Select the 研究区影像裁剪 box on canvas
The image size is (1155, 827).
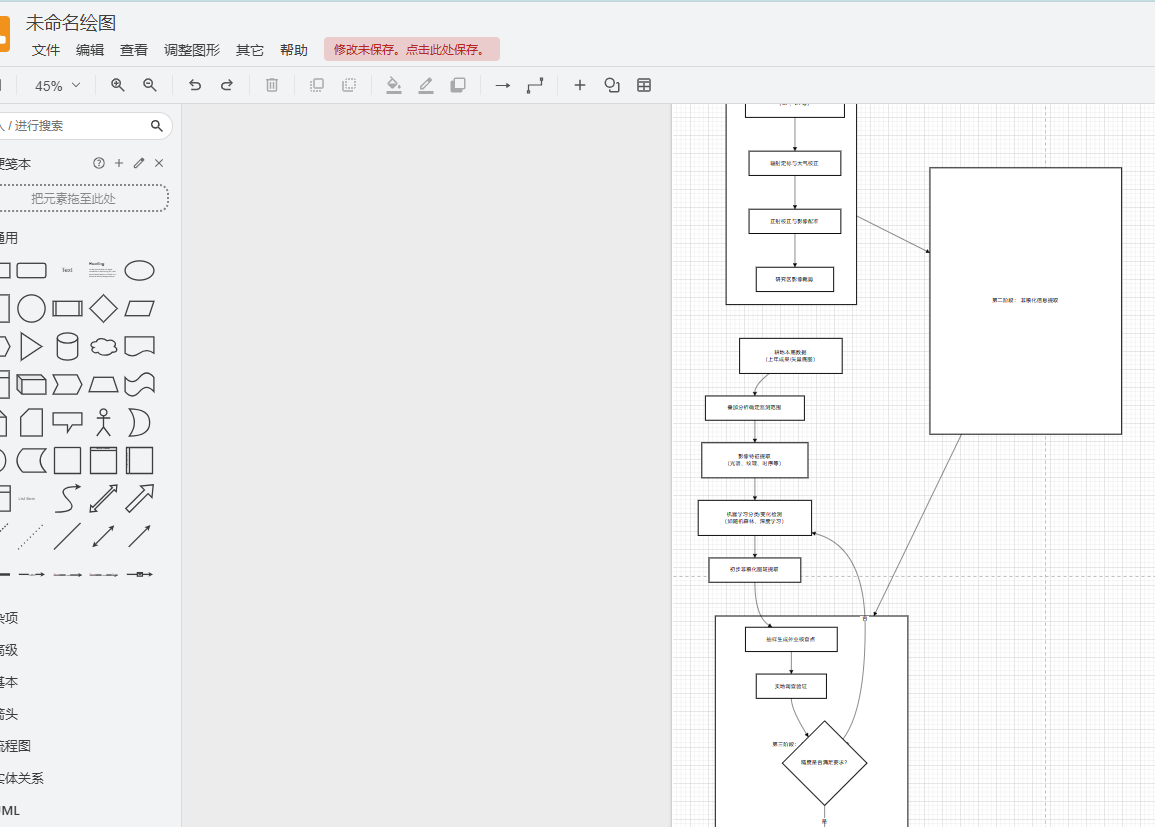pos(795,279)
